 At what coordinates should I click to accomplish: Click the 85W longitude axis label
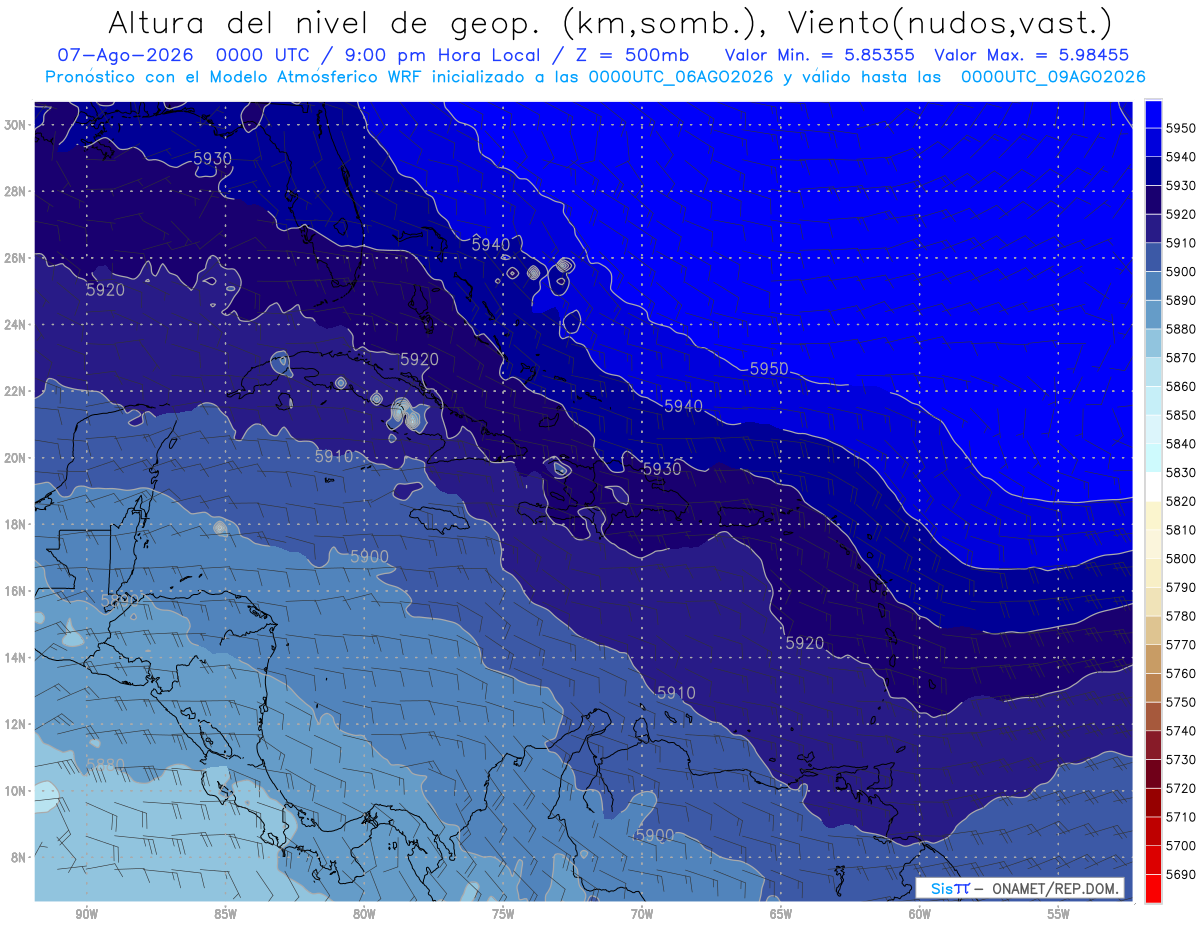(x=225, y=914)
